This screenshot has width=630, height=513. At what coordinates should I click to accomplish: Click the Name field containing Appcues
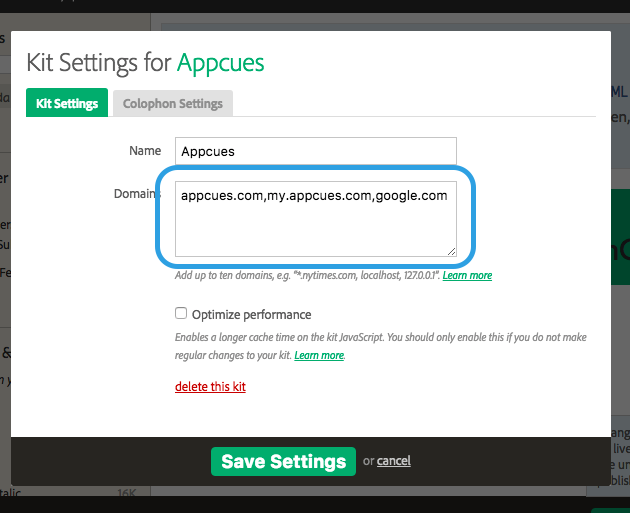[315, 151]
